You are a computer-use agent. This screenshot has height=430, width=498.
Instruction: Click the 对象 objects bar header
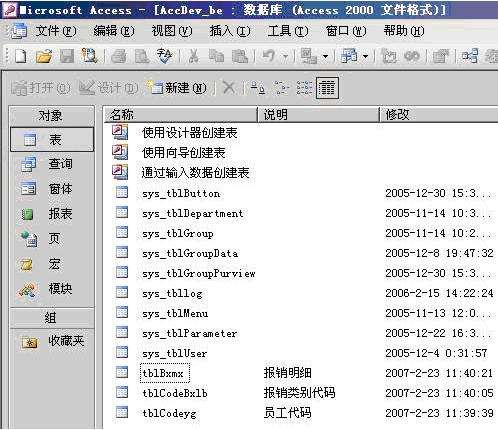click(52, 116)
